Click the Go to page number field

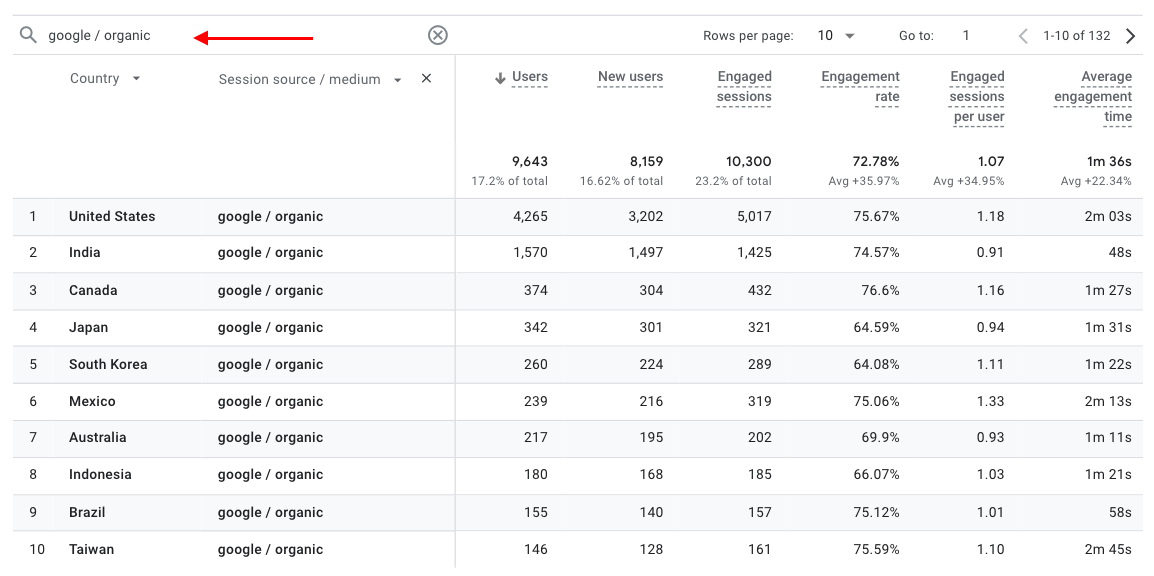pyautogui.click(x=966, y=36)
